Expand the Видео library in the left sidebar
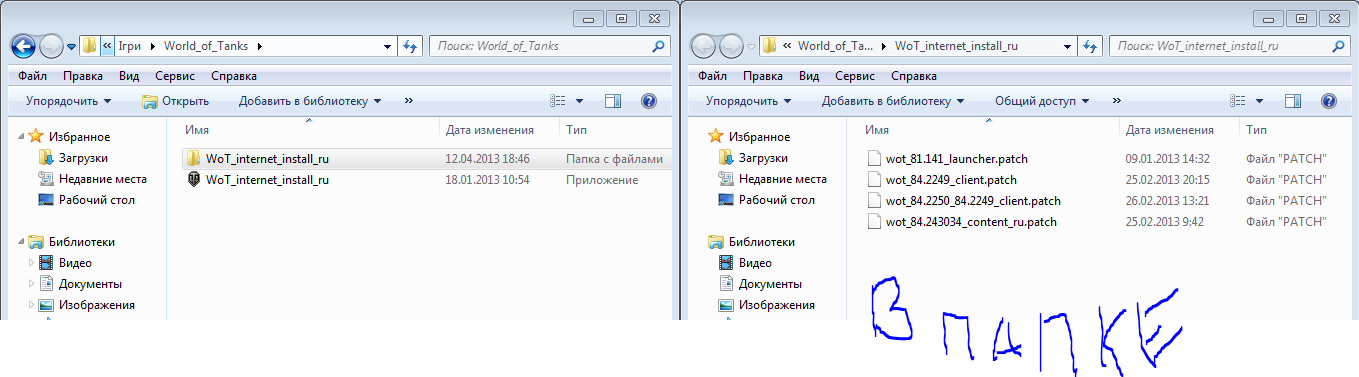 click(30, 263)
